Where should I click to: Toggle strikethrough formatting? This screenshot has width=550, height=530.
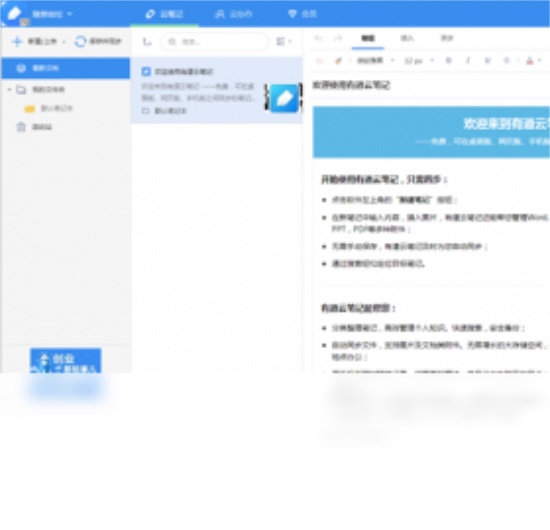(x=507, y=60)
